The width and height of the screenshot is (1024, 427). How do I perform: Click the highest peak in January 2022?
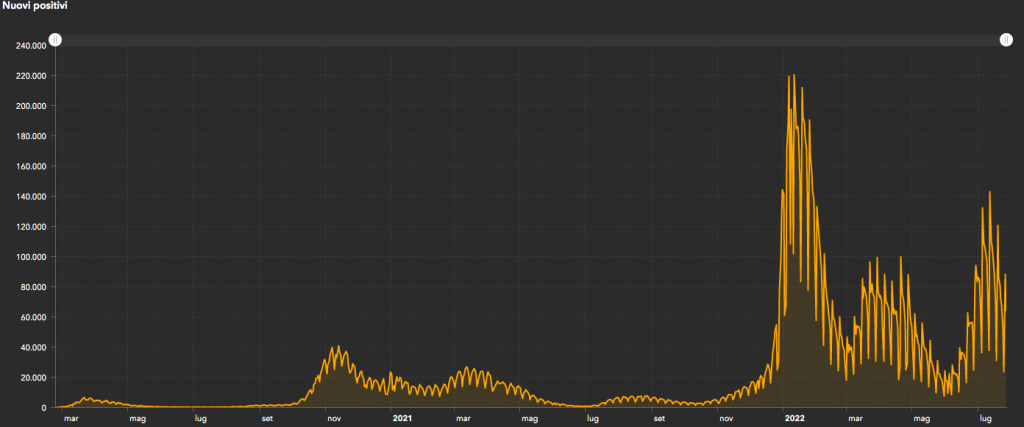click(793, 76)
